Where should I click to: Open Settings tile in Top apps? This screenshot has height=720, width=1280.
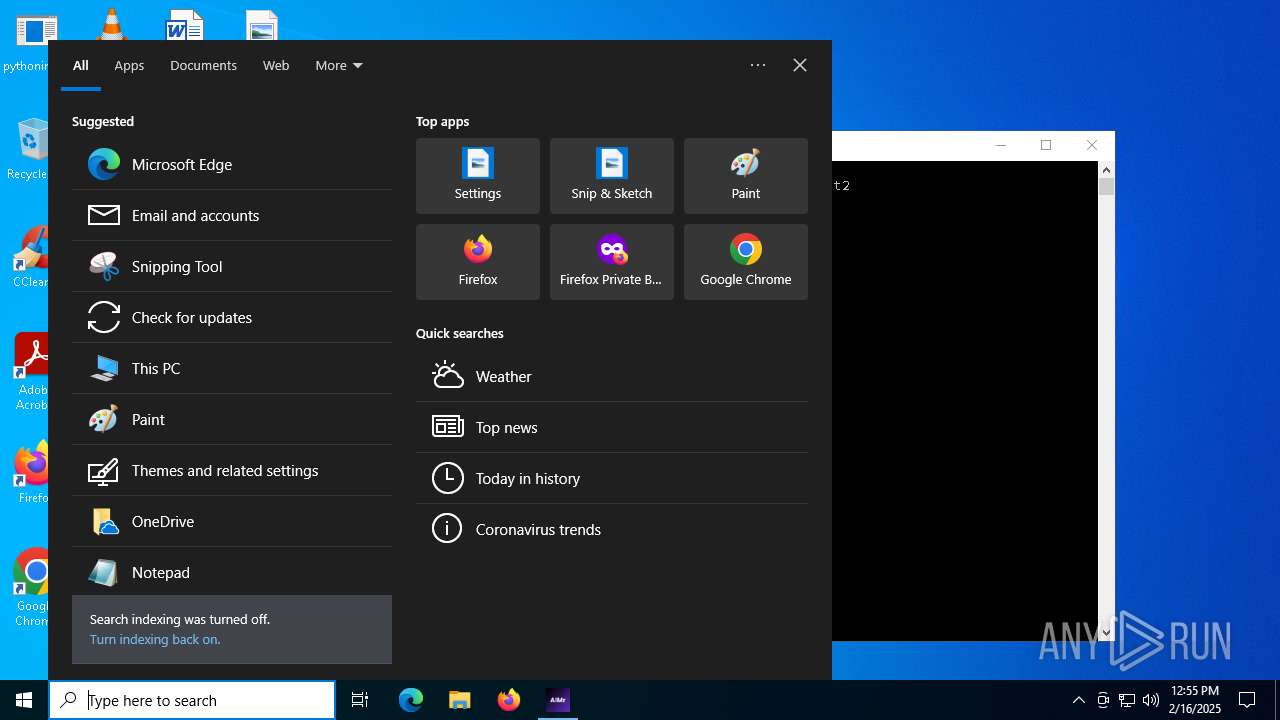(x=478, y=176)
